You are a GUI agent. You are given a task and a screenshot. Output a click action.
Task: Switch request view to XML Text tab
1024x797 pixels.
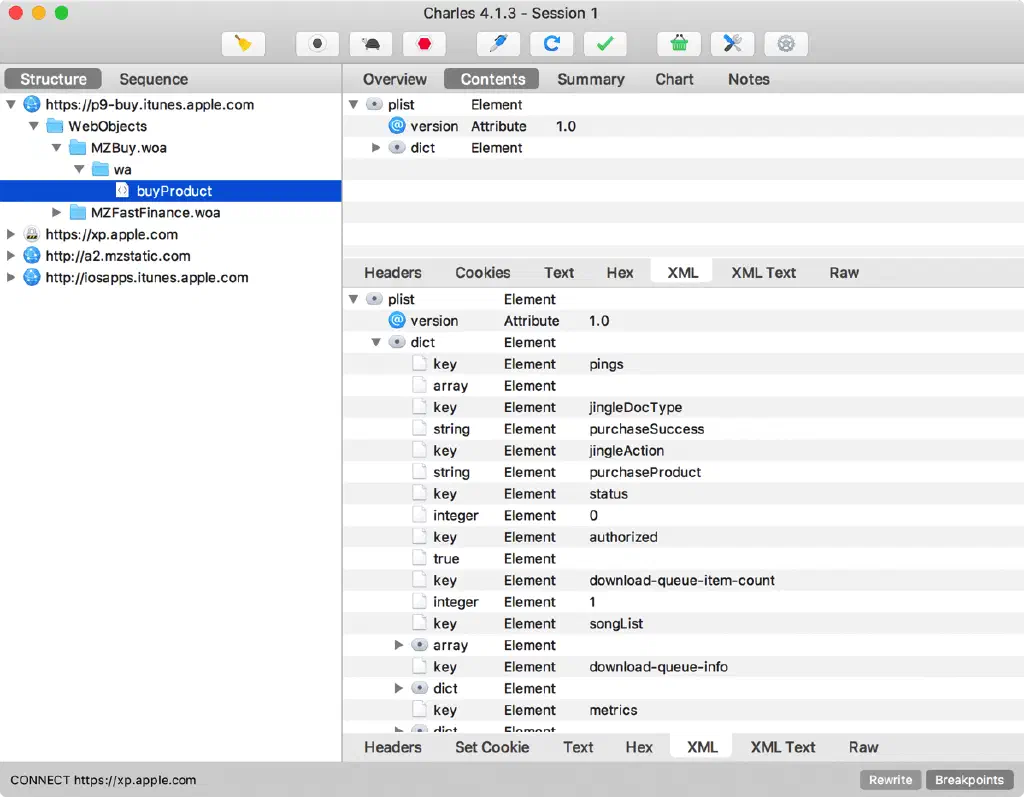[763, 272]
